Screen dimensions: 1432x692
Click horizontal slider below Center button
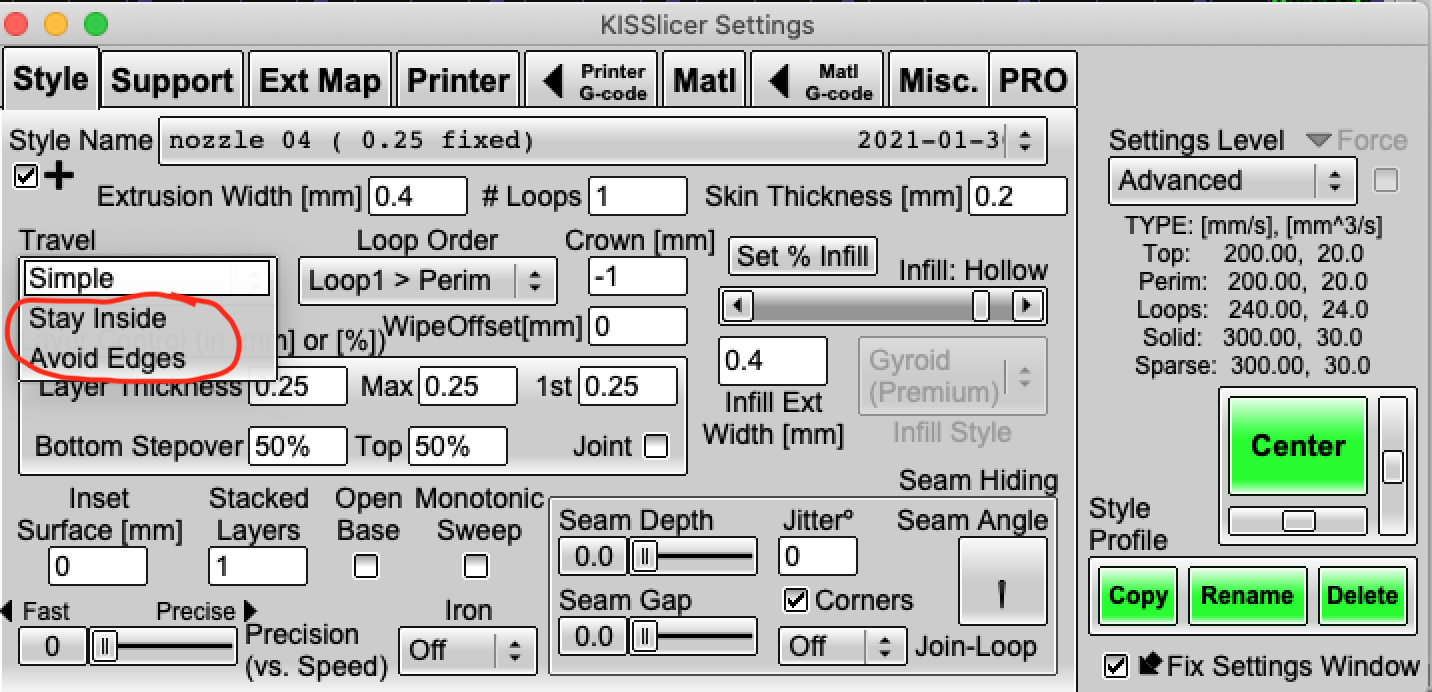[x=1297, y=521]
